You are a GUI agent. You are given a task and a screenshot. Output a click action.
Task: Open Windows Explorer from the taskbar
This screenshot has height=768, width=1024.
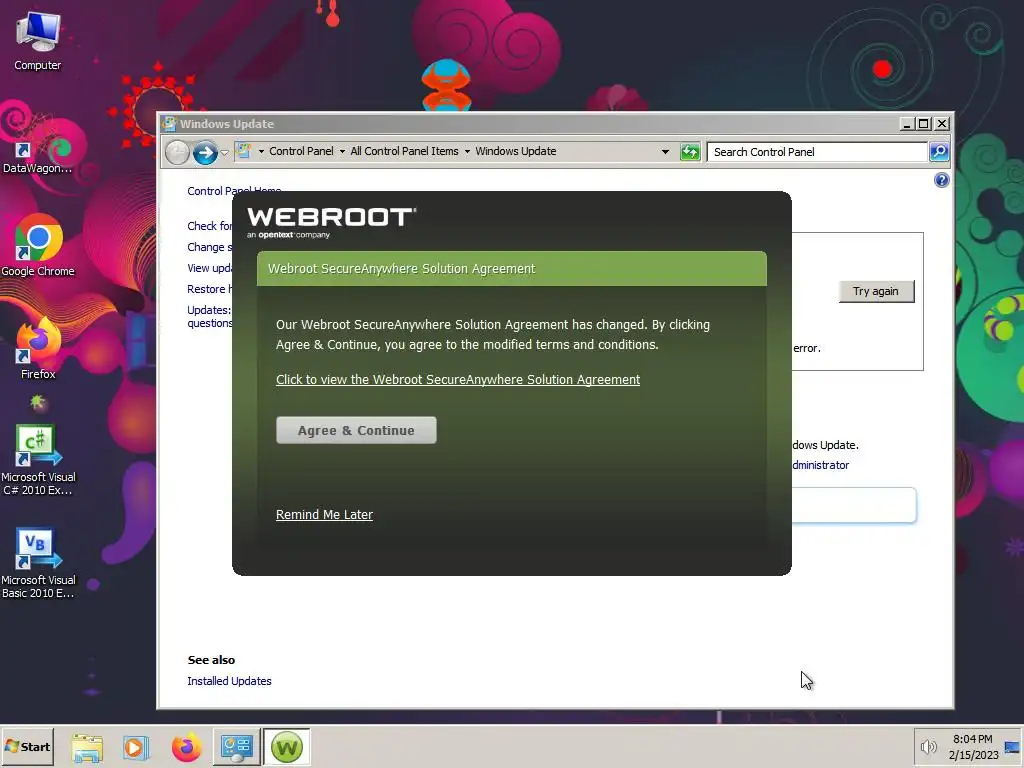[x=87, y=747]
